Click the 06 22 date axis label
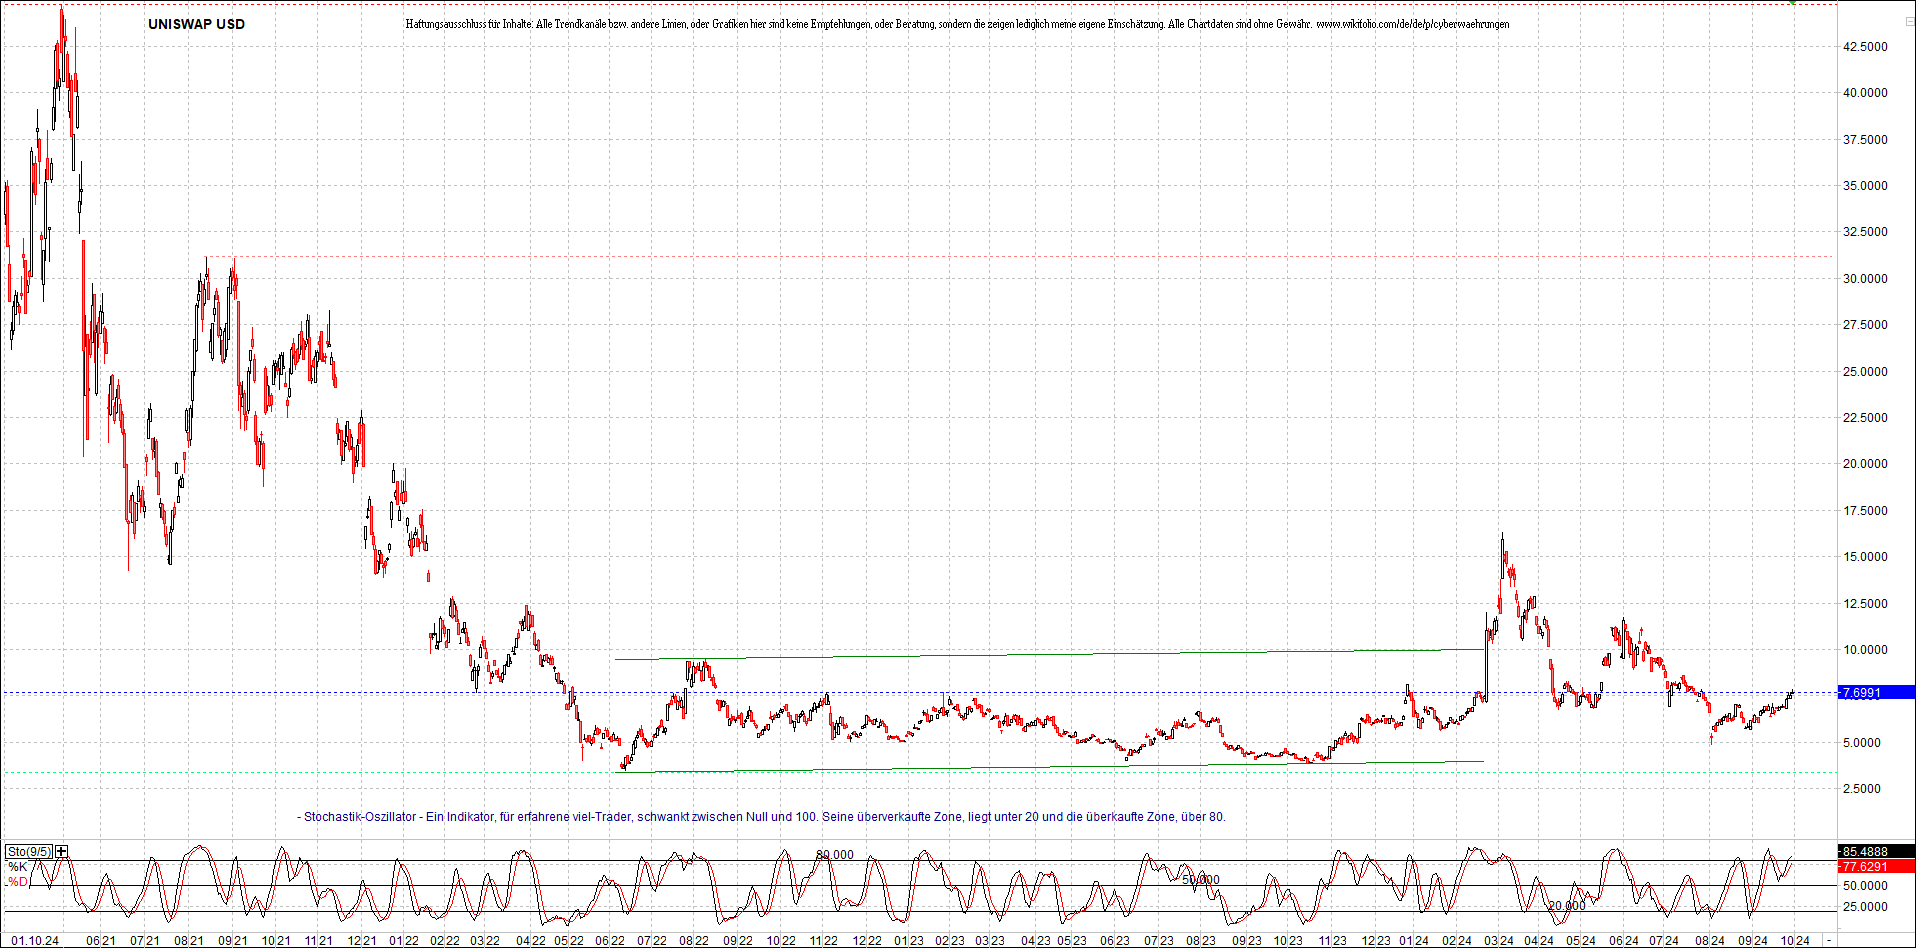 609,941
